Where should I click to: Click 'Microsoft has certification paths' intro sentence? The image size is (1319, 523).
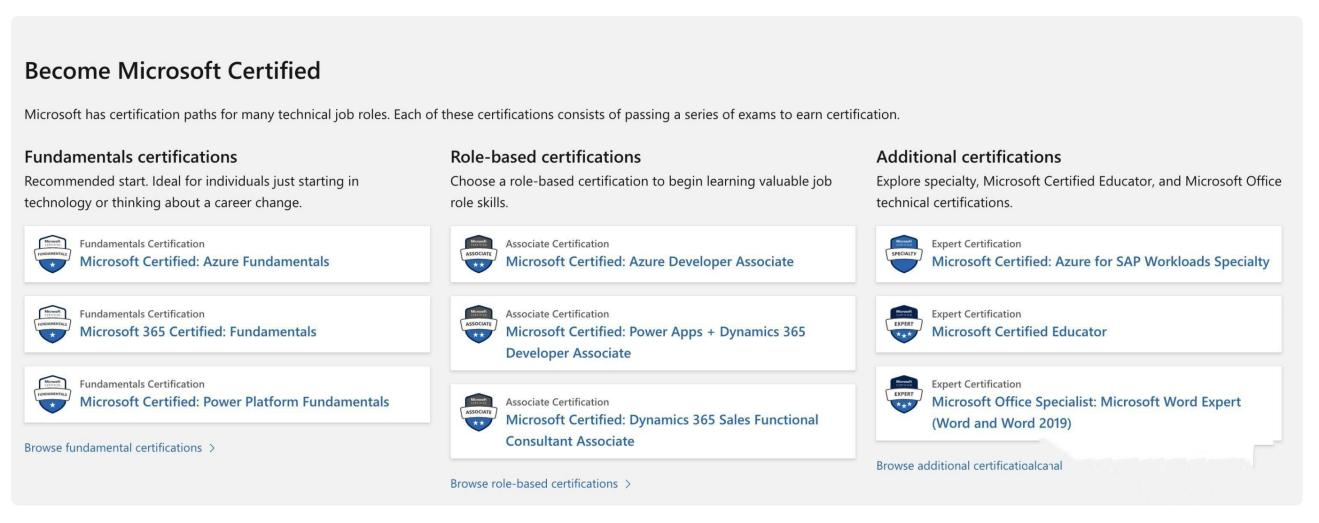pyautogui.click(x=462, y=114)
